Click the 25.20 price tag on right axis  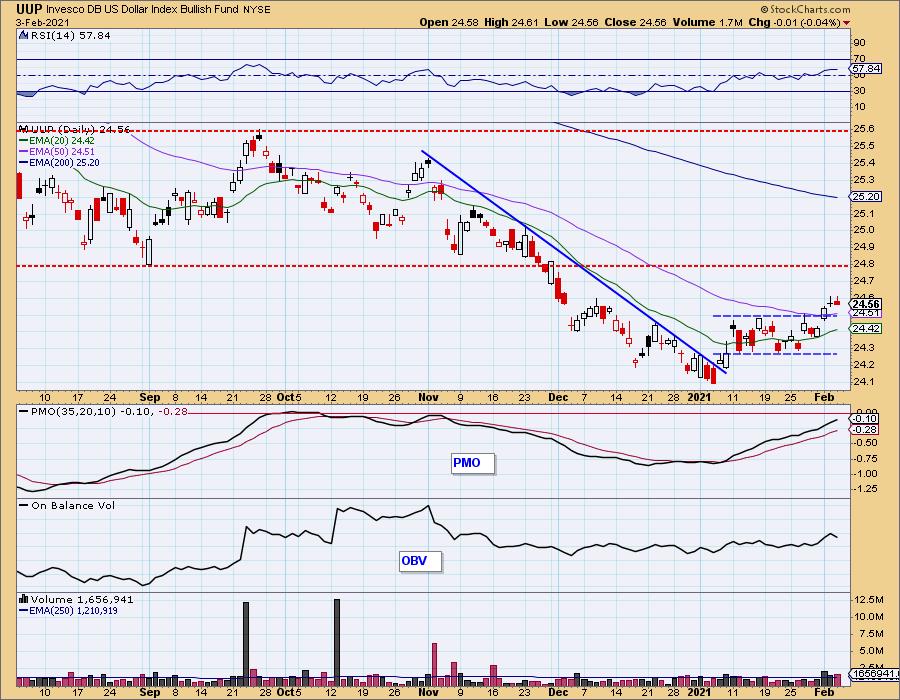point(867,196)
